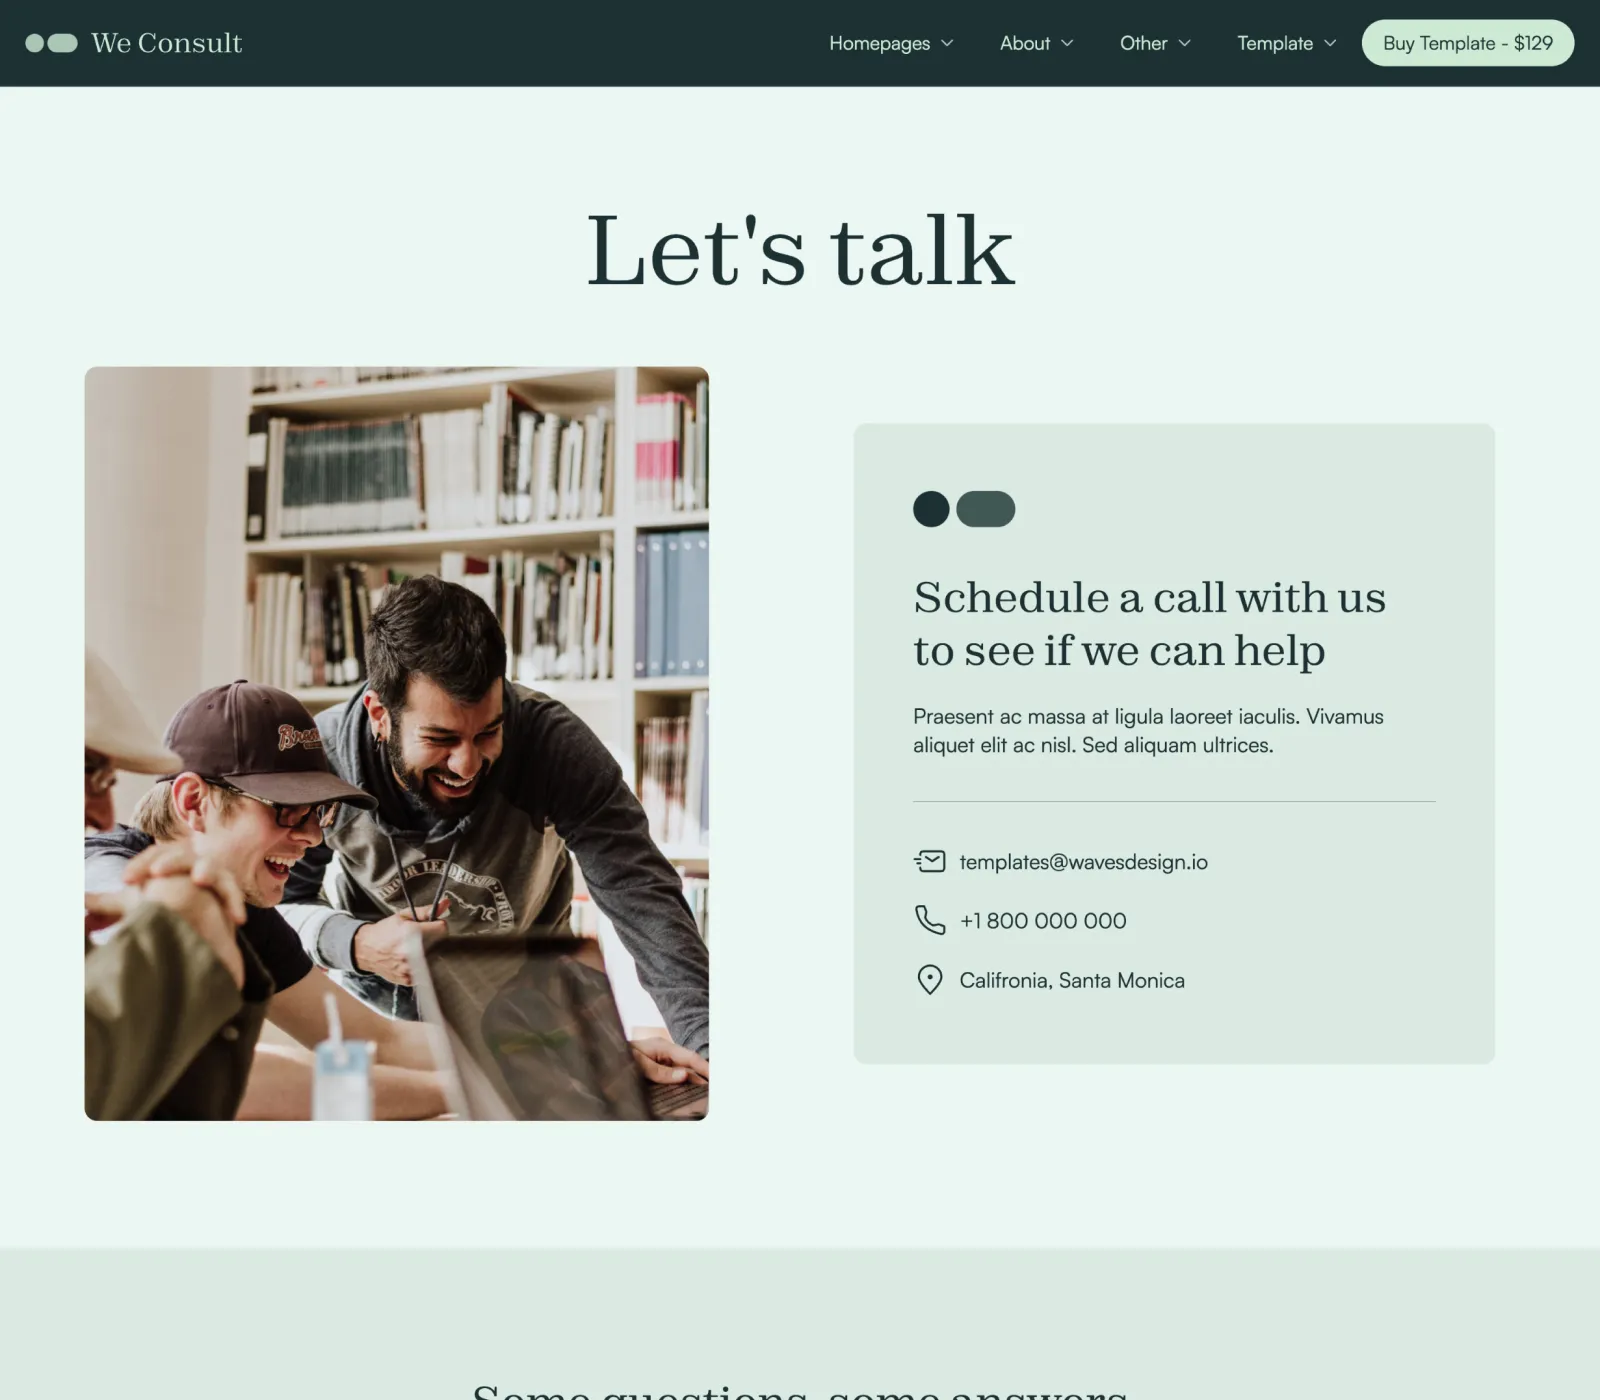Click the We Consult brand name text
The width and height of the screenshot is (1600, 1400).
167,43
